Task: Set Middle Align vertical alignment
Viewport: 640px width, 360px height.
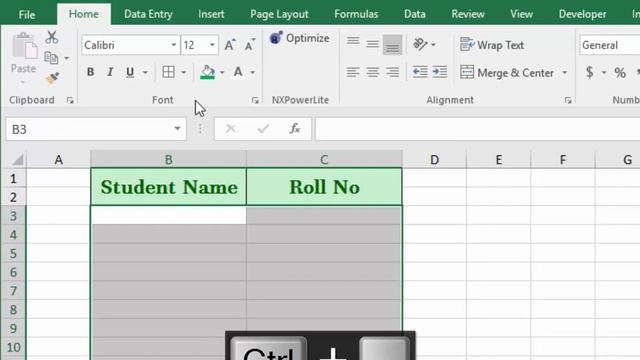Action: pos(373,44)
